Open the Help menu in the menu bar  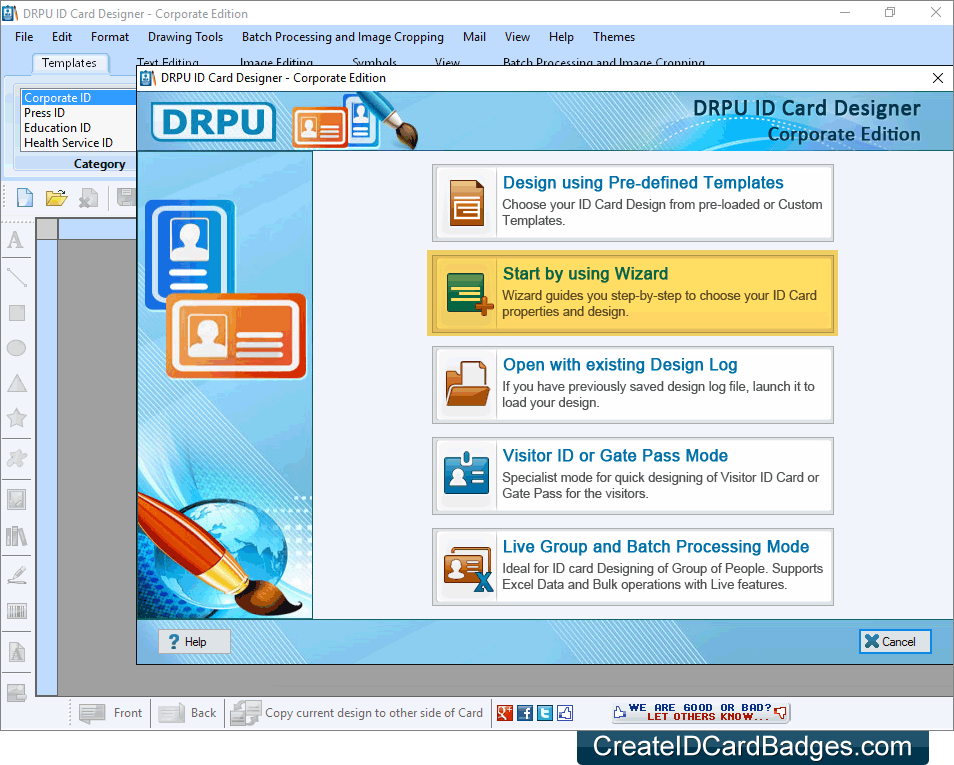click(562, 37)
